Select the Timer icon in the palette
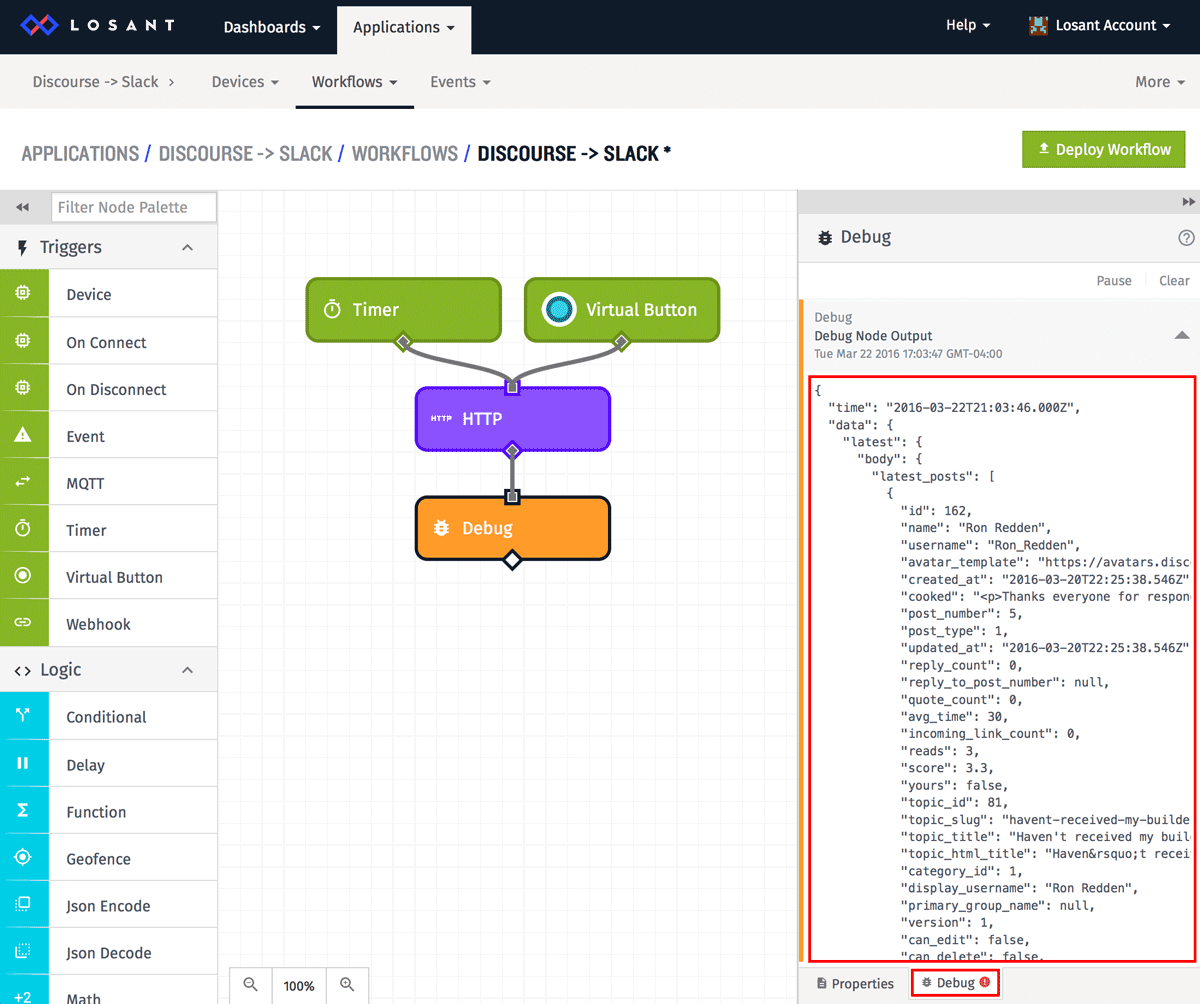The height and width of the screenshot is (1004, 1200). point(24,530)
